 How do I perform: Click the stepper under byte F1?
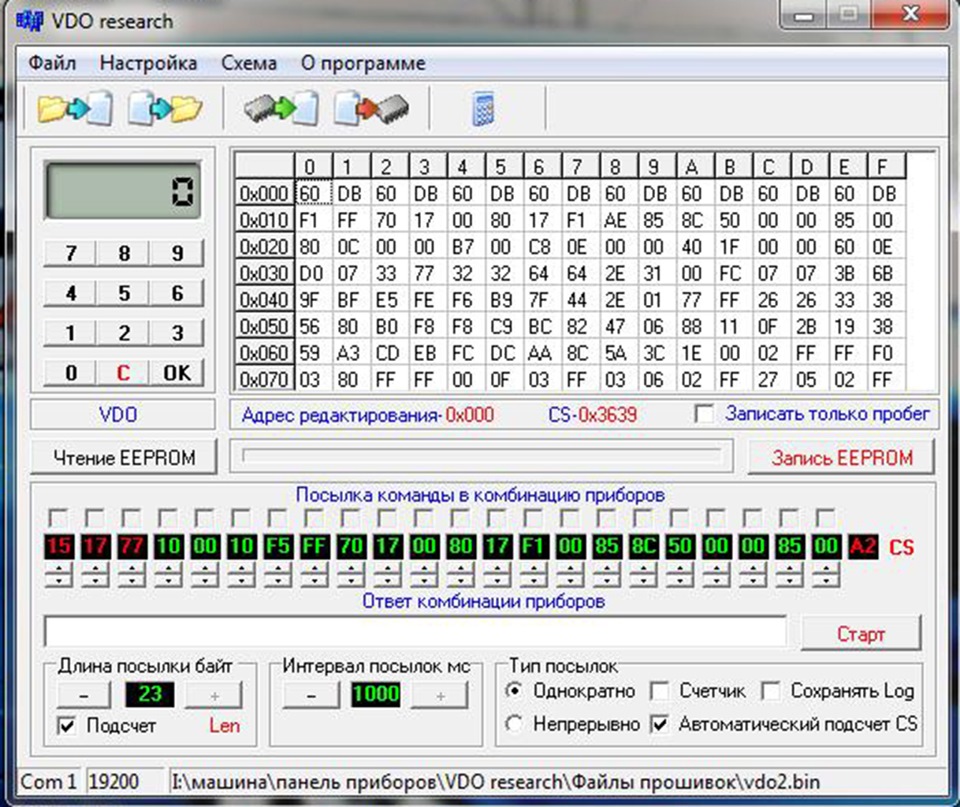point(533,575)
